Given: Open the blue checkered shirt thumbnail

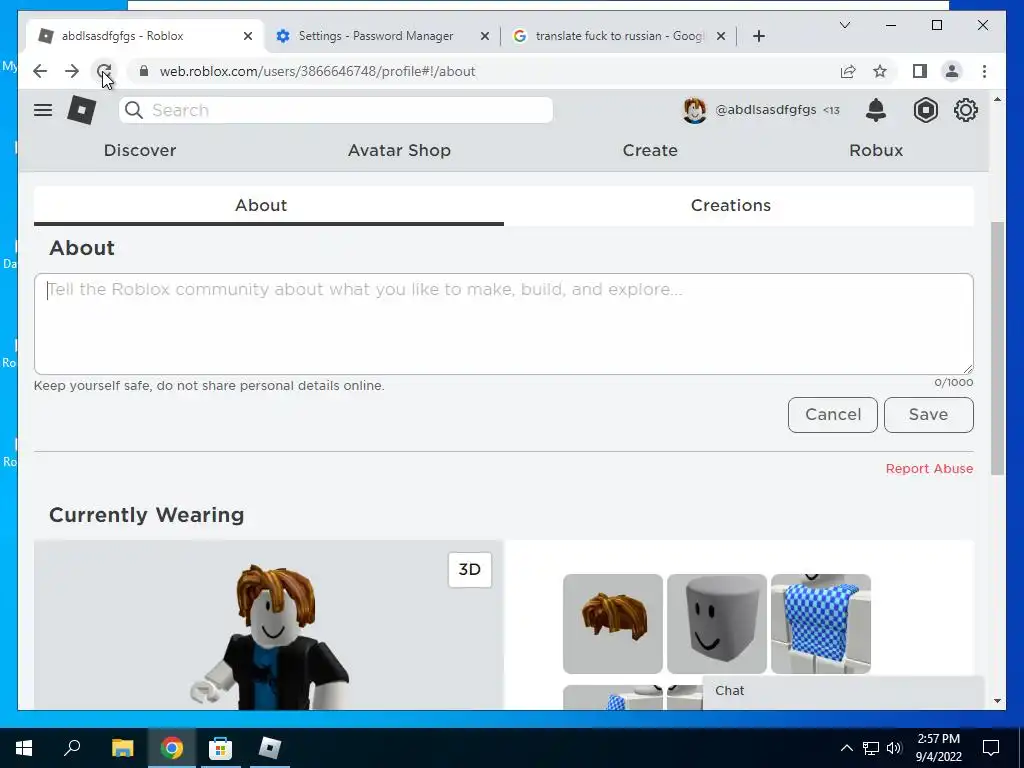Looking at the screenshot, I should click(821, 624).
